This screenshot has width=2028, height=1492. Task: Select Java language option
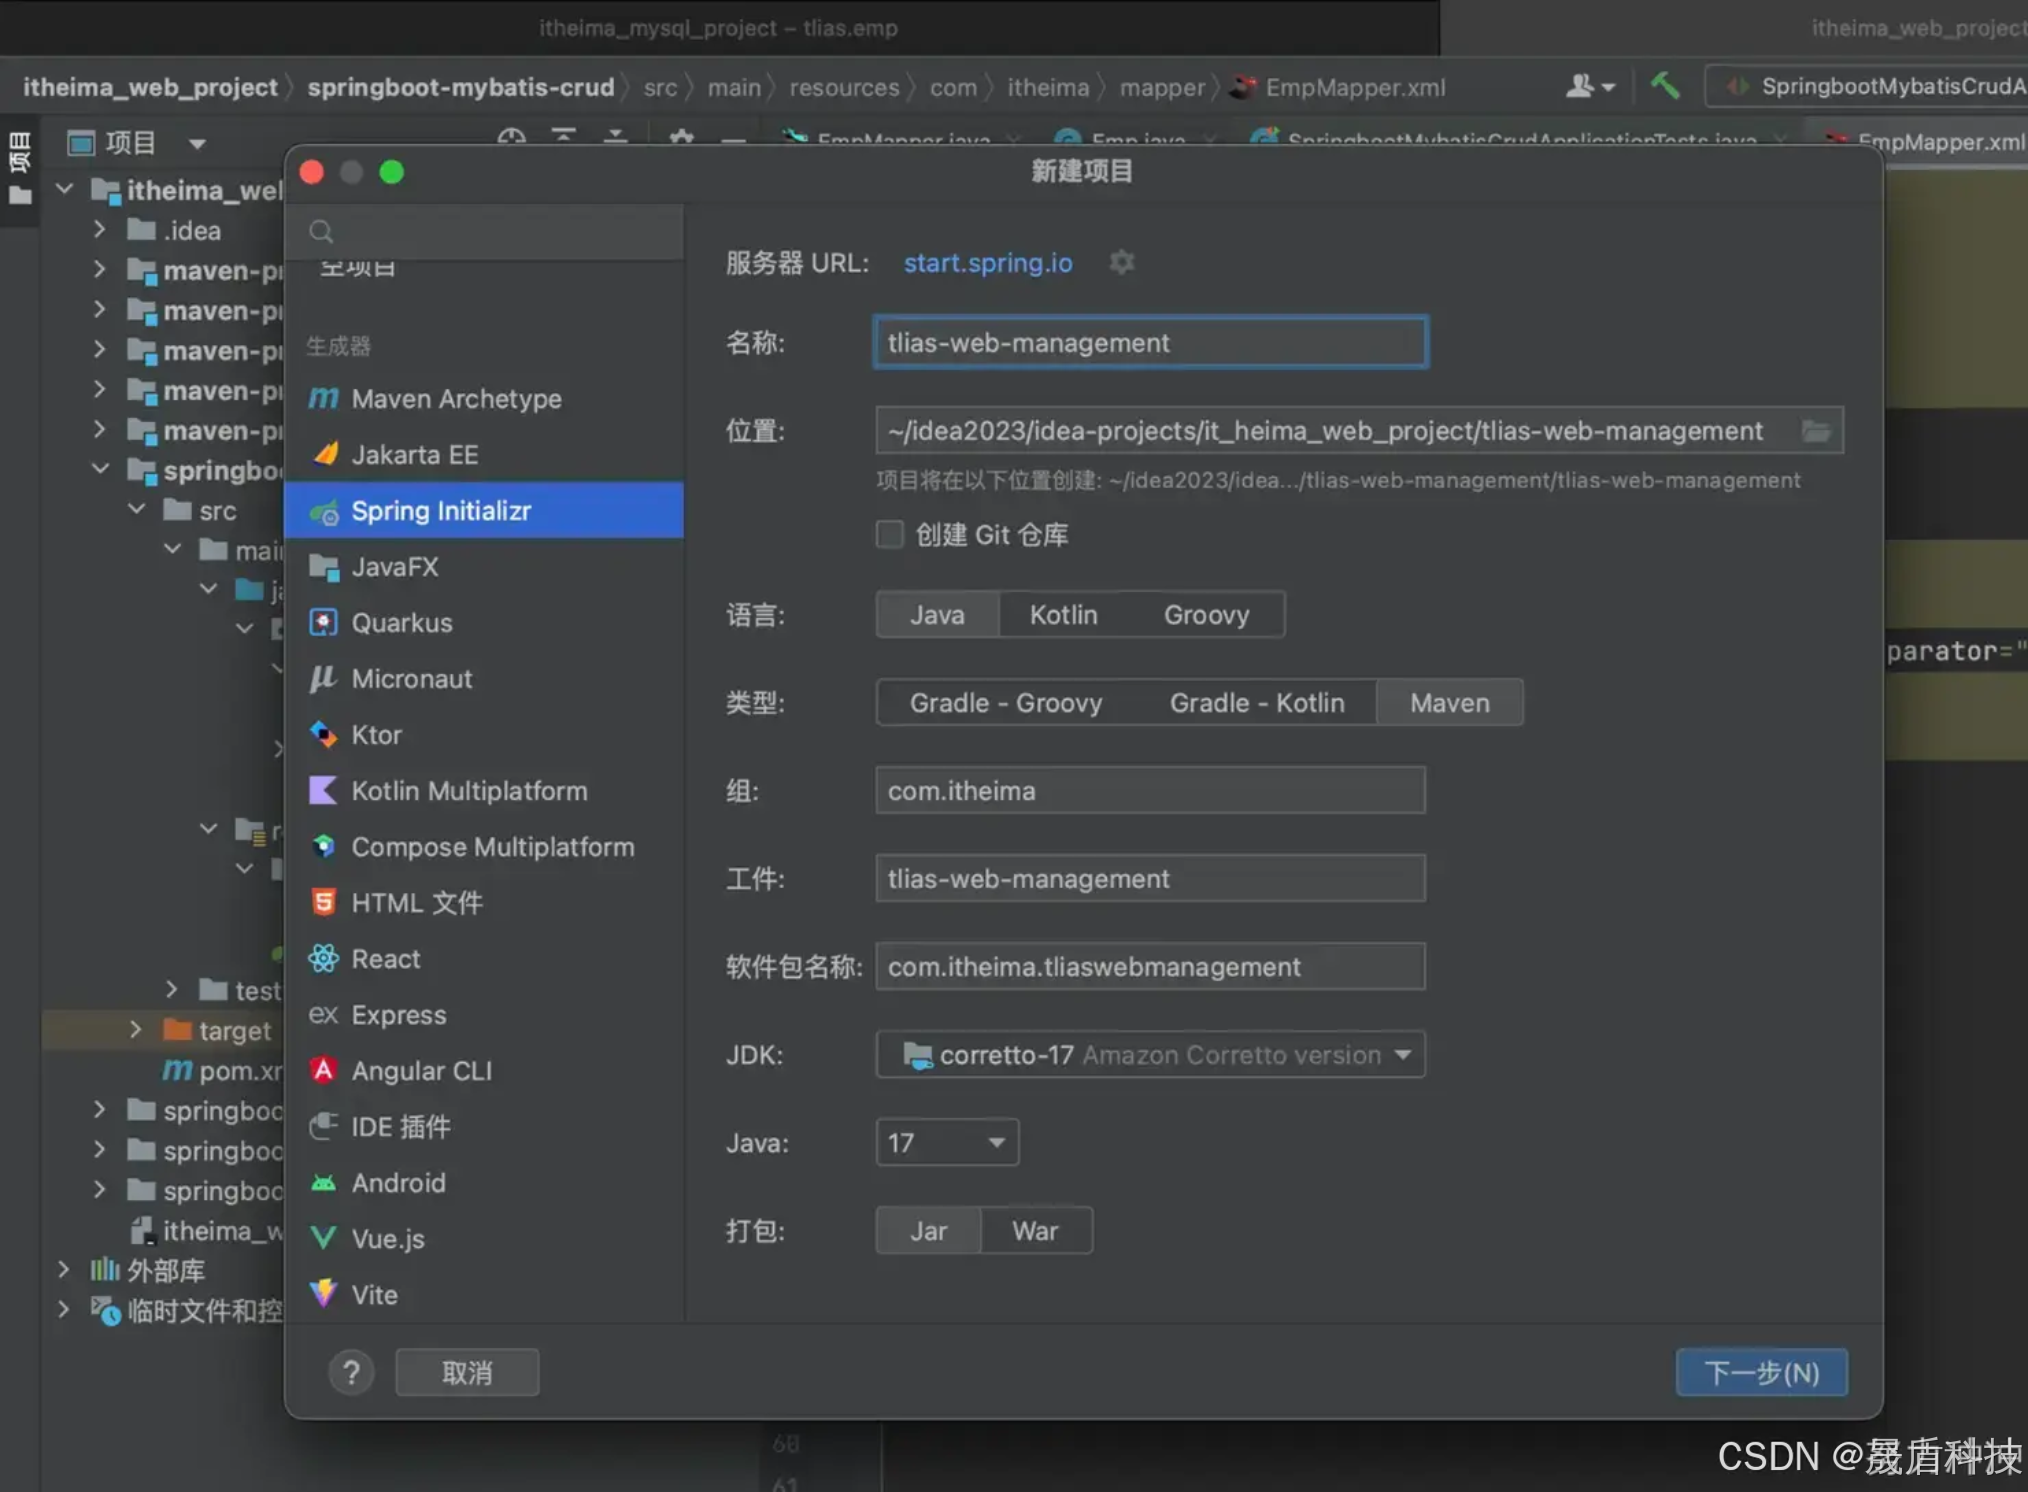(937, 614)
